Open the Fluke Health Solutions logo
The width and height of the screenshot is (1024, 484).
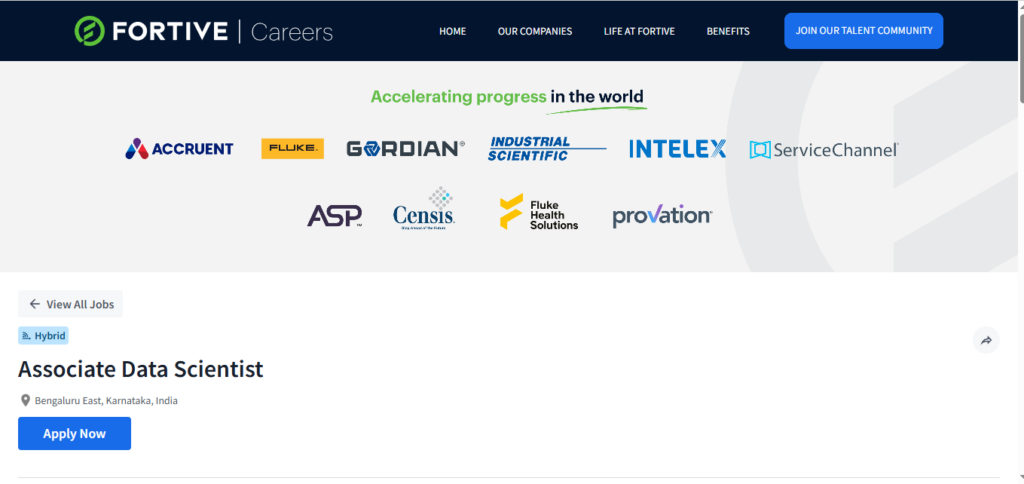pyautogui.click(x=539, y=212)
